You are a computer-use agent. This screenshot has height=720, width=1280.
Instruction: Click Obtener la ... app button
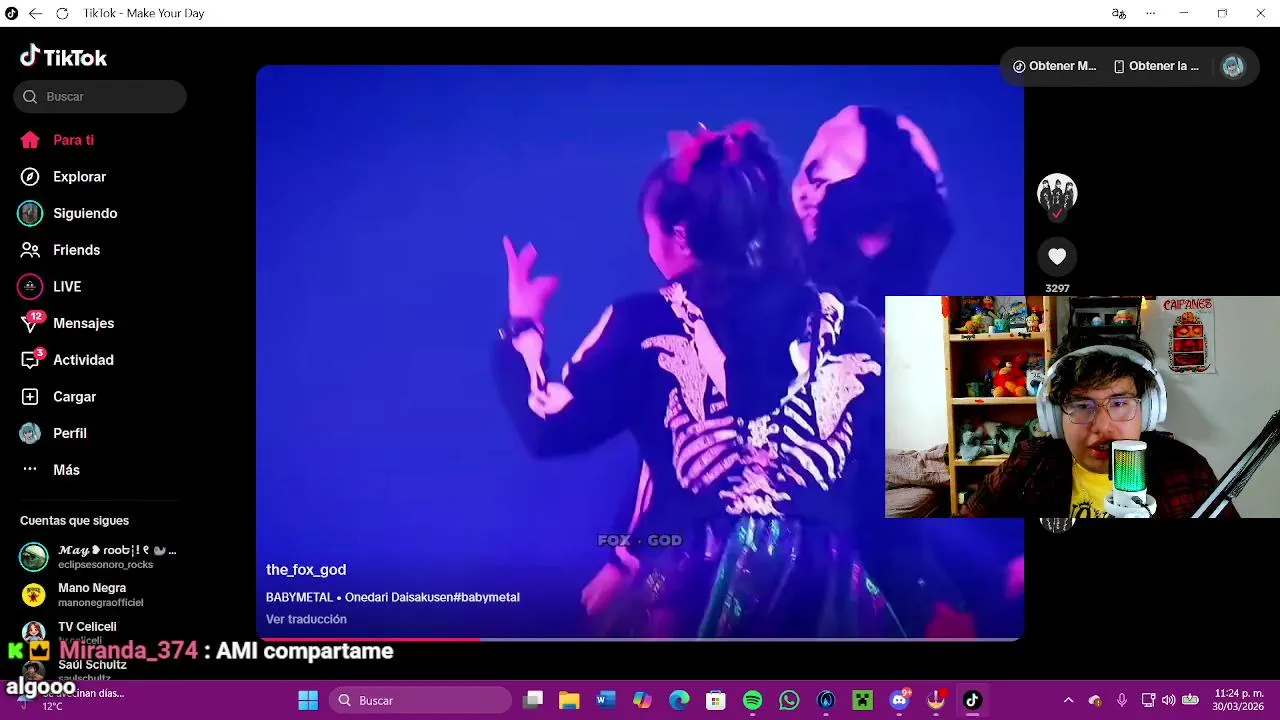[1156, 66]
